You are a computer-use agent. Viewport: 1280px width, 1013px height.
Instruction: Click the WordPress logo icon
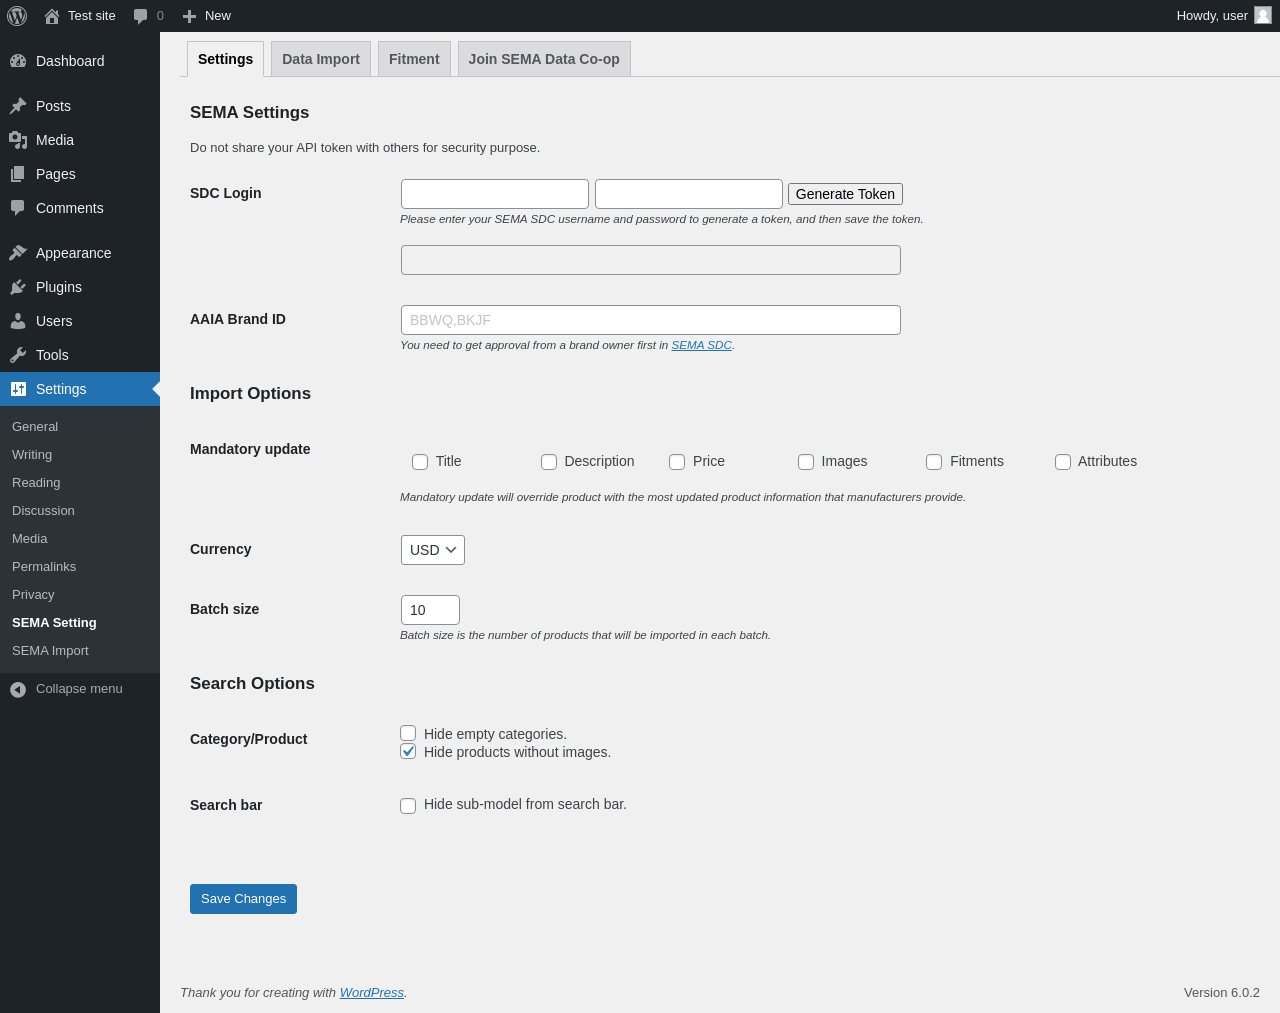(17, 16)
